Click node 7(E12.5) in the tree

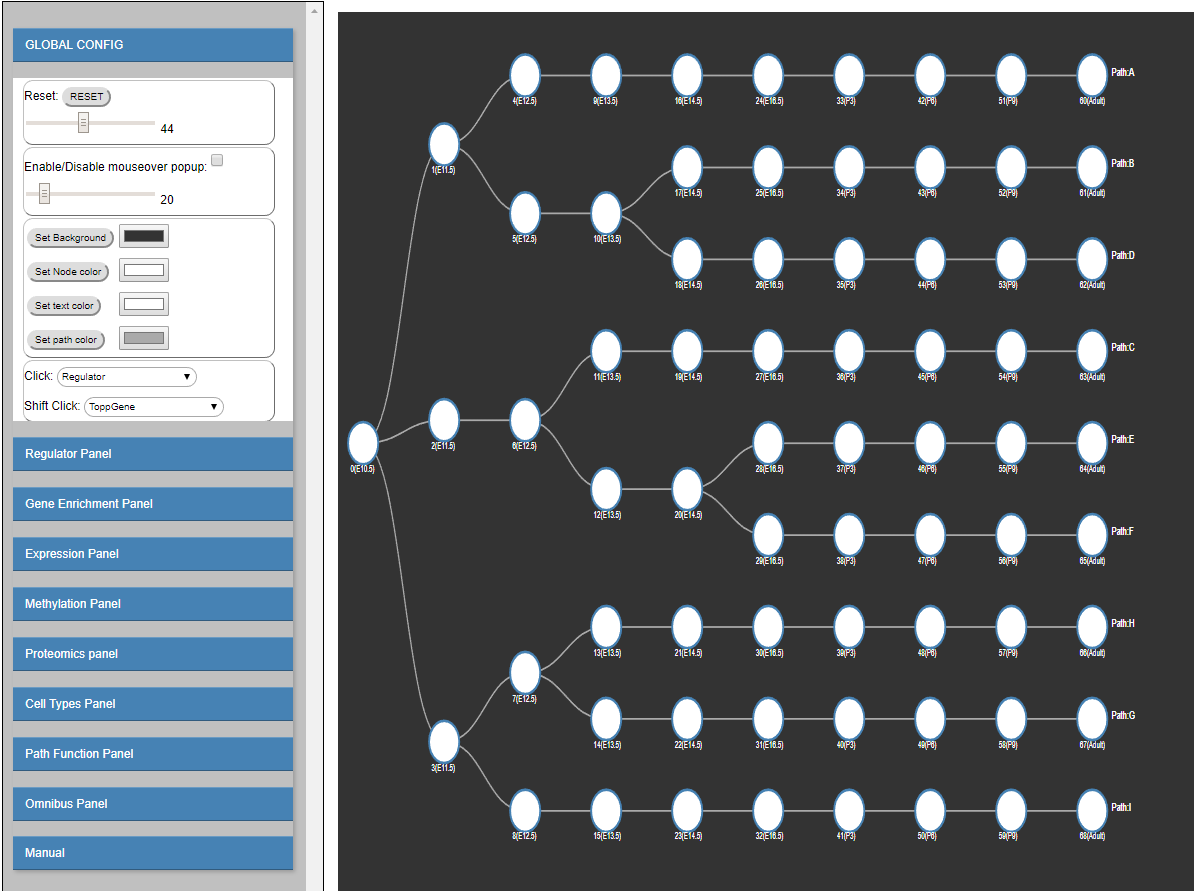click(x=525, y=672)
